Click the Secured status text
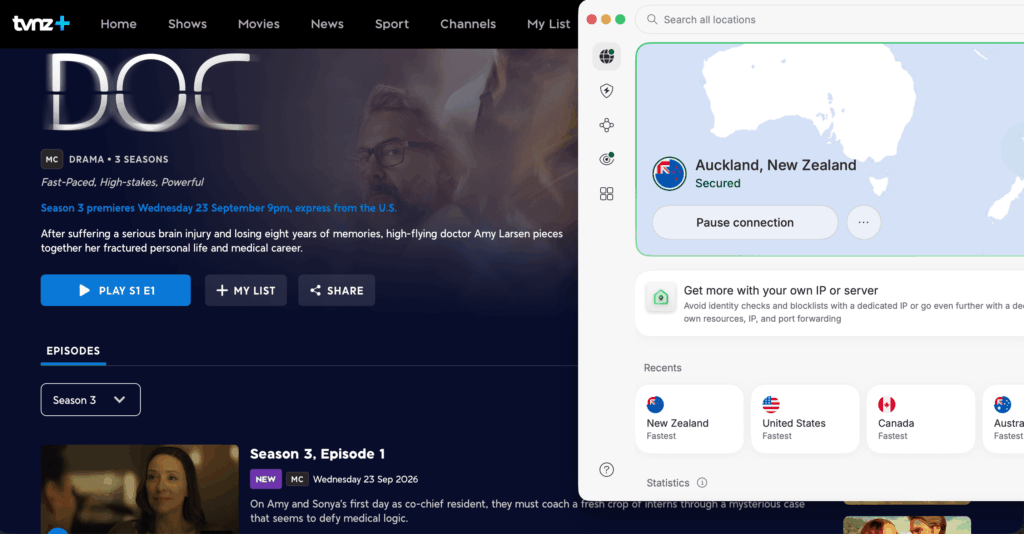The height and width of the screenshot is (534, 1024). tap(718, 183)
